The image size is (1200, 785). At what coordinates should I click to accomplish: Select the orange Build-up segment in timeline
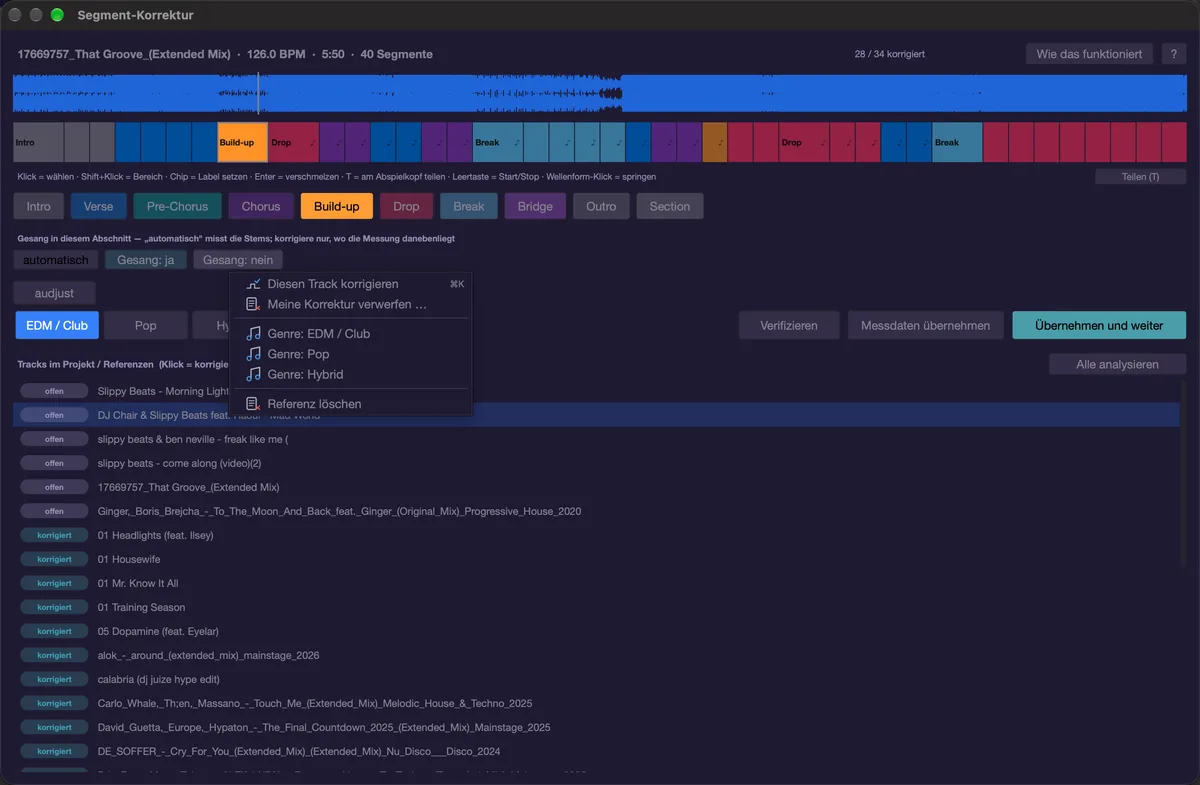tap(242, 142)
